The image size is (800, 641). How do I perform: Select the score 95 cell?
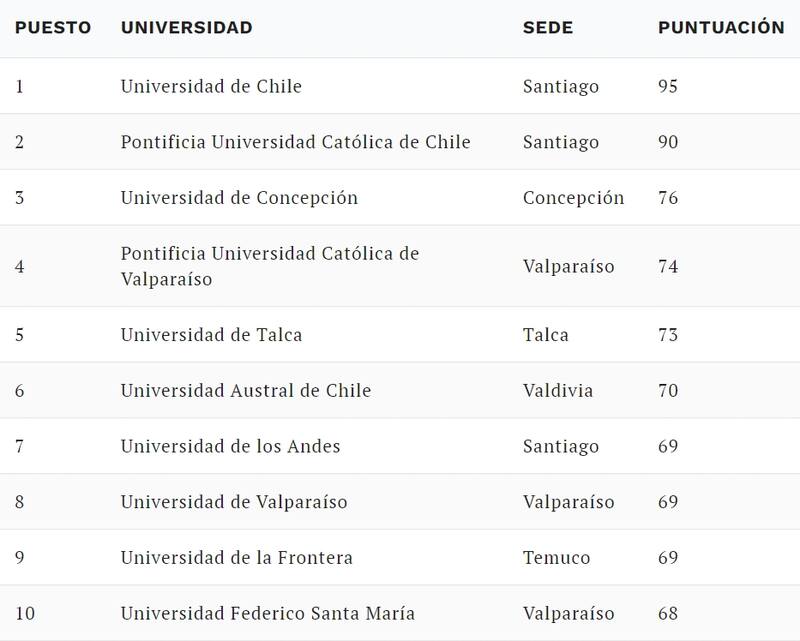tap(668, 86)
